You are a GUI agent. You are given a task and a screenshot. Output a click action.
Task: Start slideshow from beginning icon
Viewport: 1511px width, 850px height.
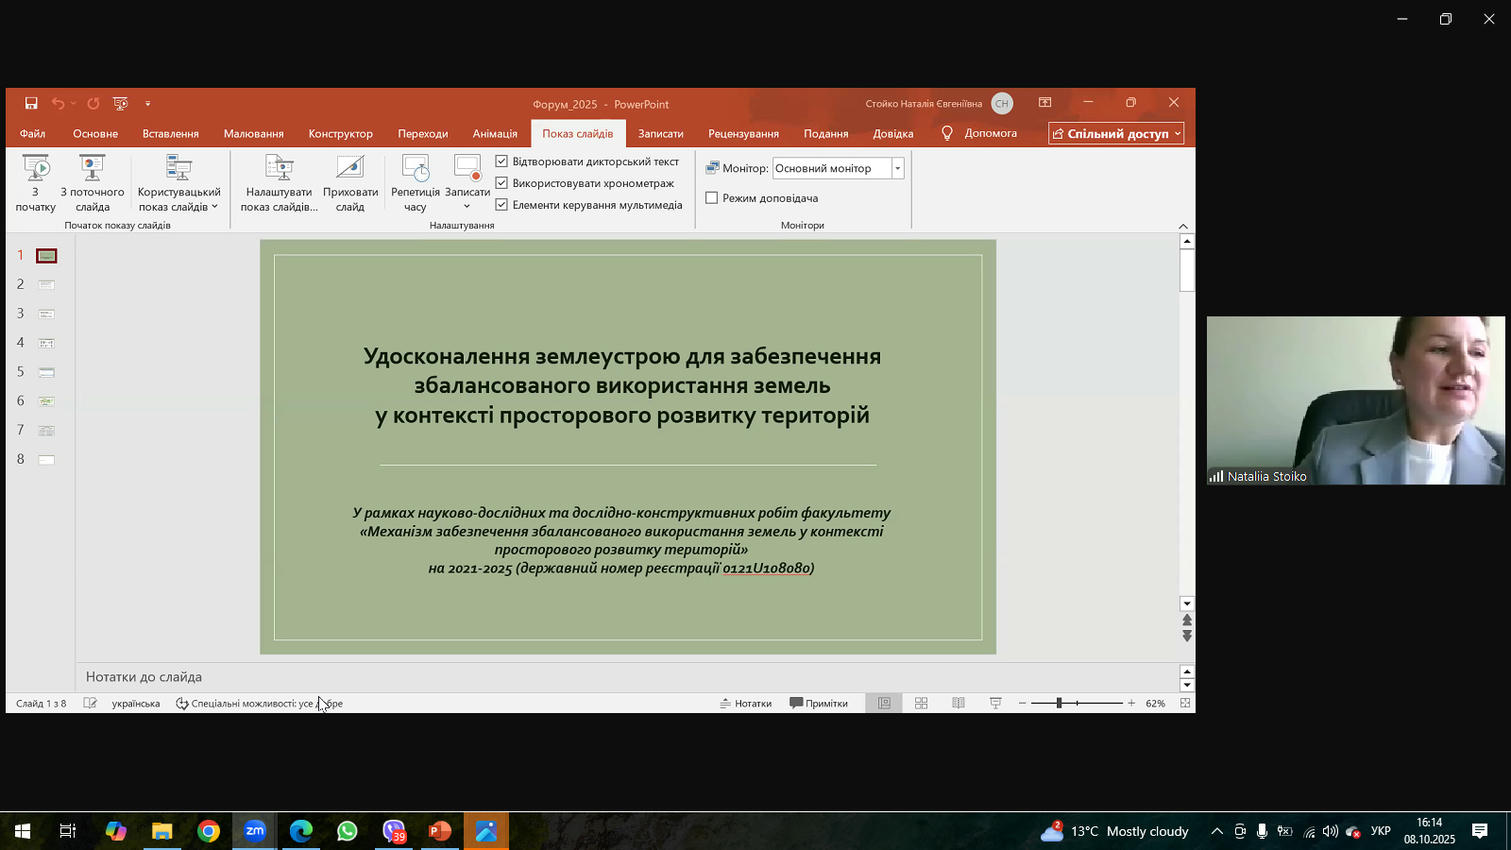(36, 169)
